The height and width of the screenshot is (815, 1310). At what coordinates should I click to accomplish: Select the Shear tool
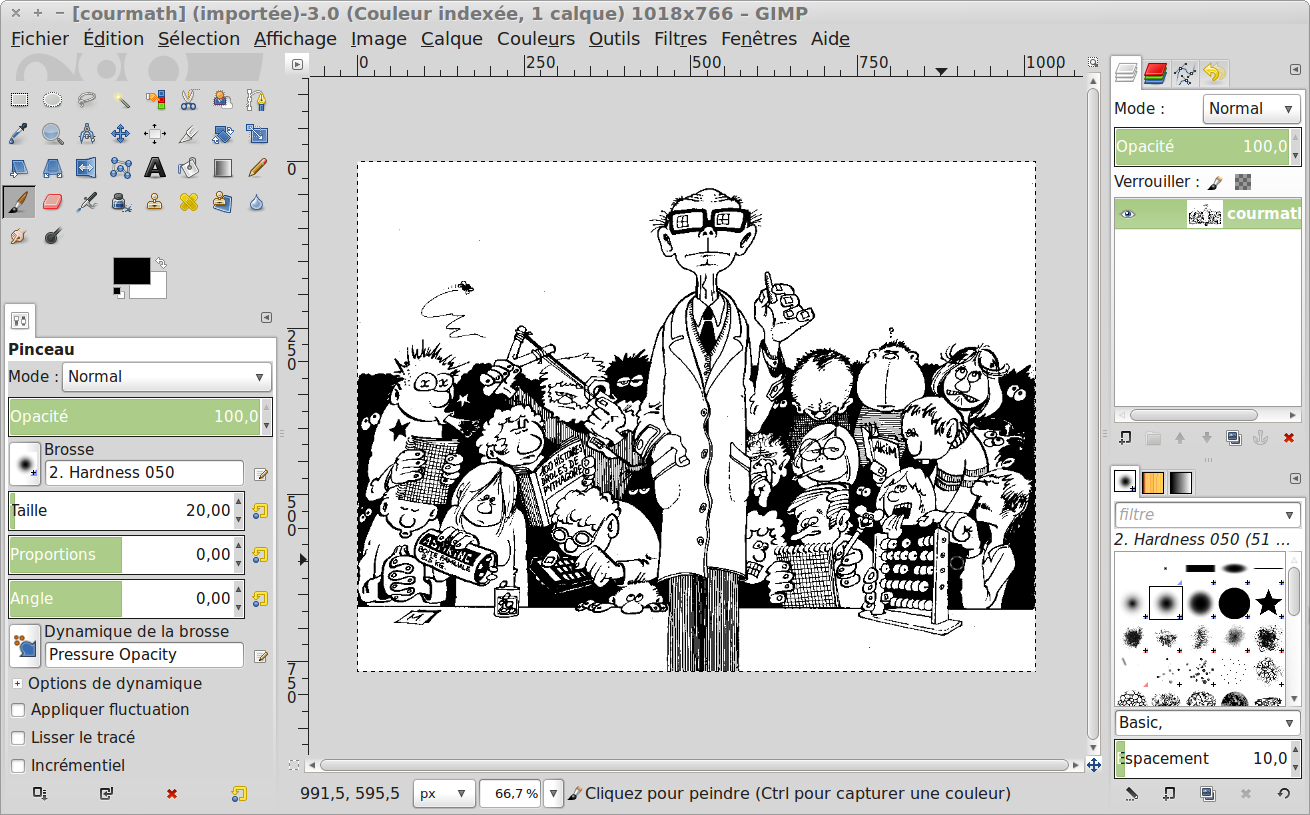(x=19, y=168)
